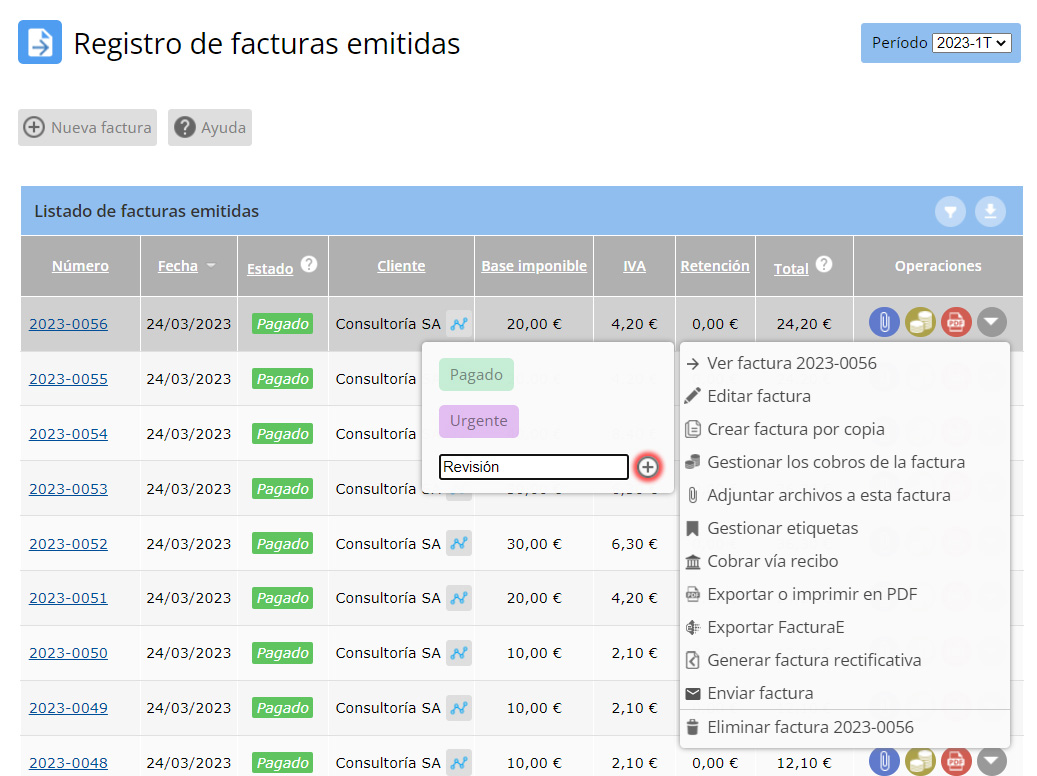
Task: Sort by the Cliente column header
Action: click(401, 266)
